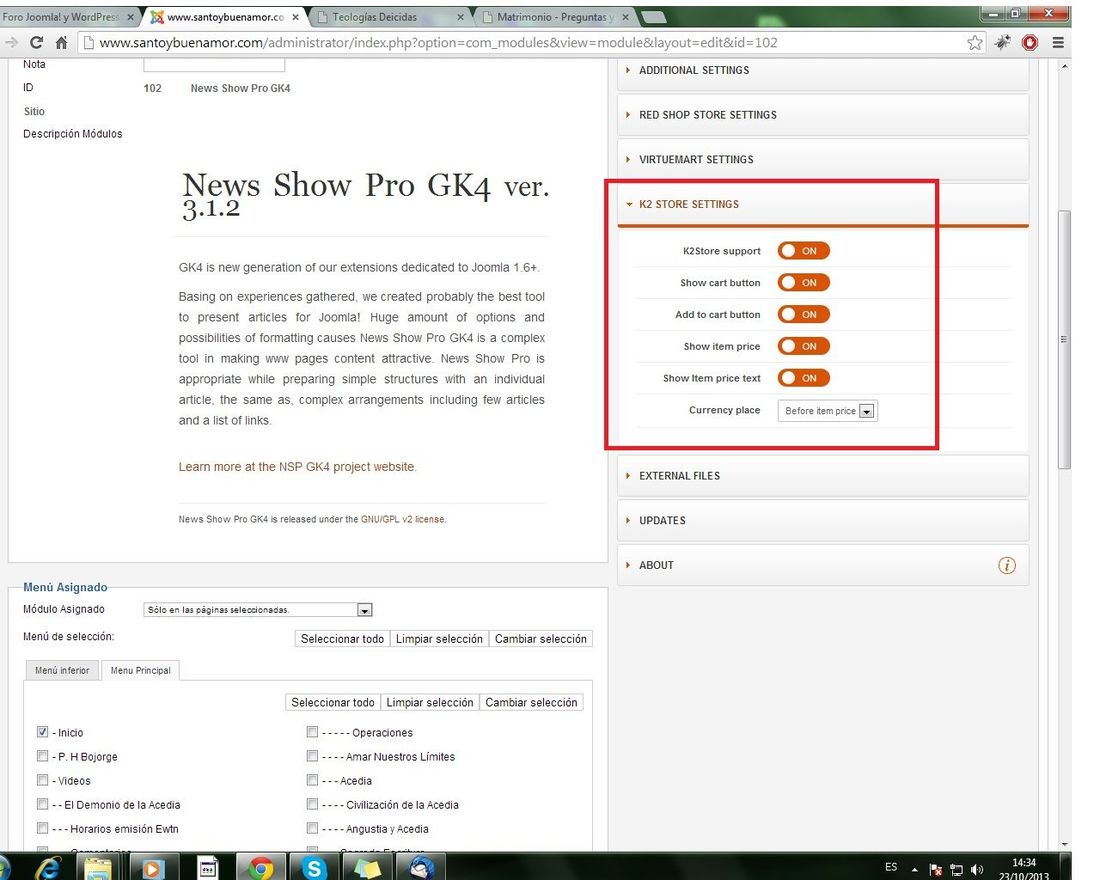The image size is (1100, 880).
Task: Click upper Limpiar selección button
Action: coord(439,639)
